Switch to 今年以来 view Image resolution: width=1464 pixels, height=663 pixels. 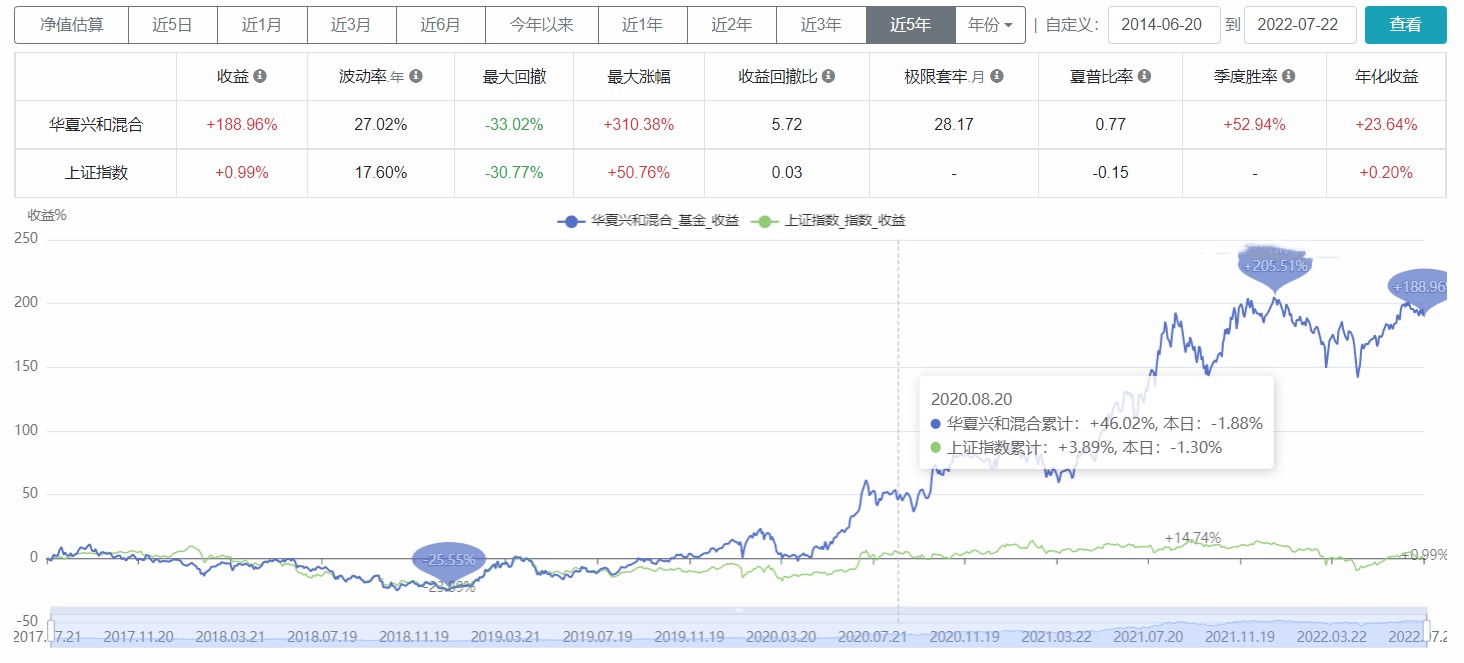tap(541, 24)
